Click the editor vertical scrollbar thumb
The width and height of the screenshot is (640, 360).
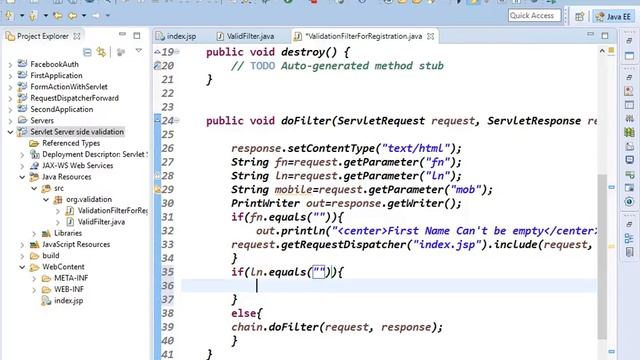[x=602, y=256]
